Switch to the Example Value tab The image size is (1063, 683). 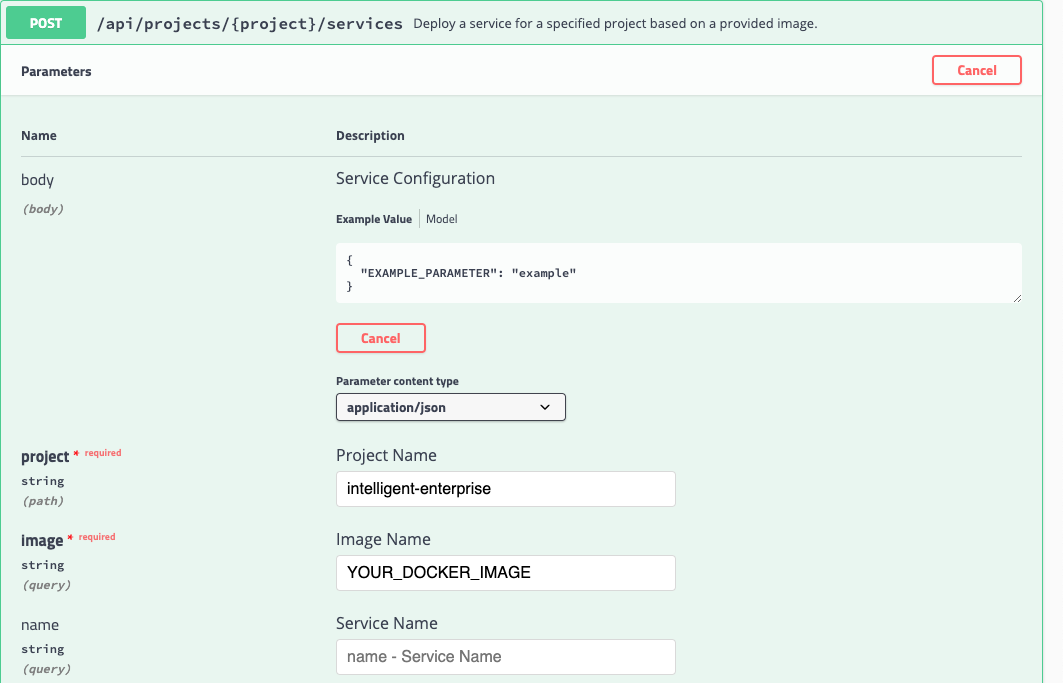[373, 219]
